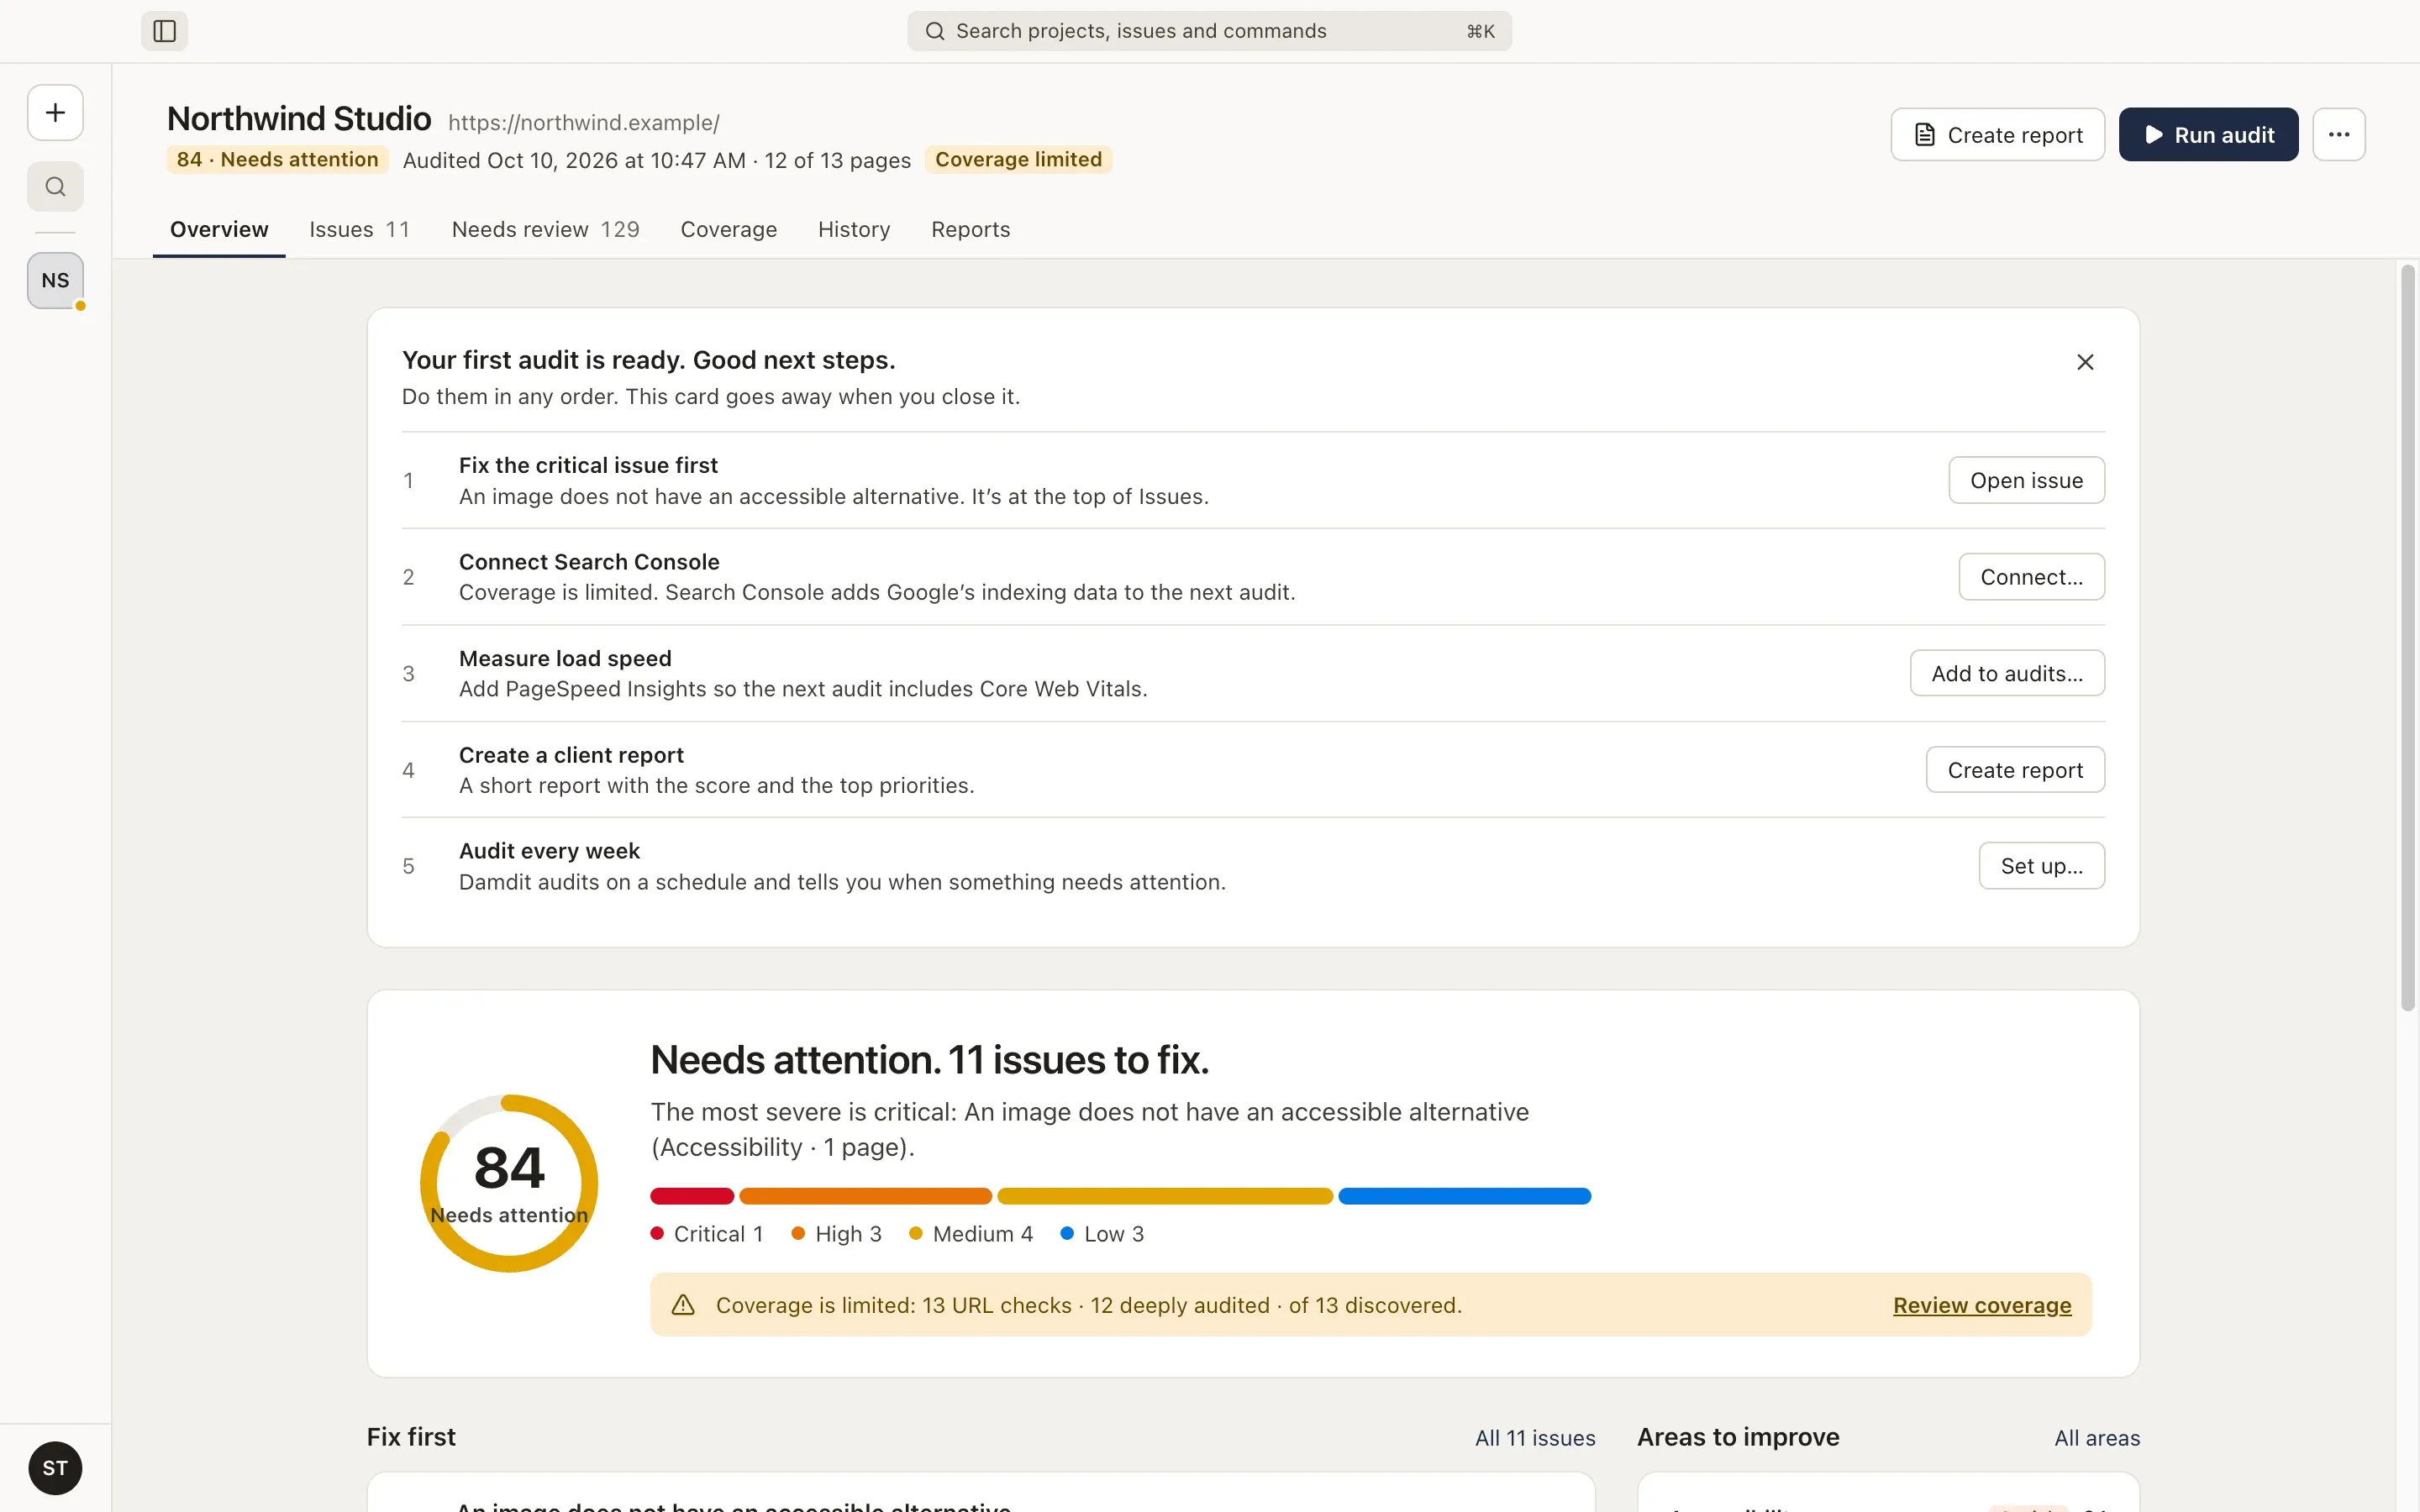Click the yellow Medium severity bar segment
The width and height of the screenshot is (2420, 1512).
1165,1196
